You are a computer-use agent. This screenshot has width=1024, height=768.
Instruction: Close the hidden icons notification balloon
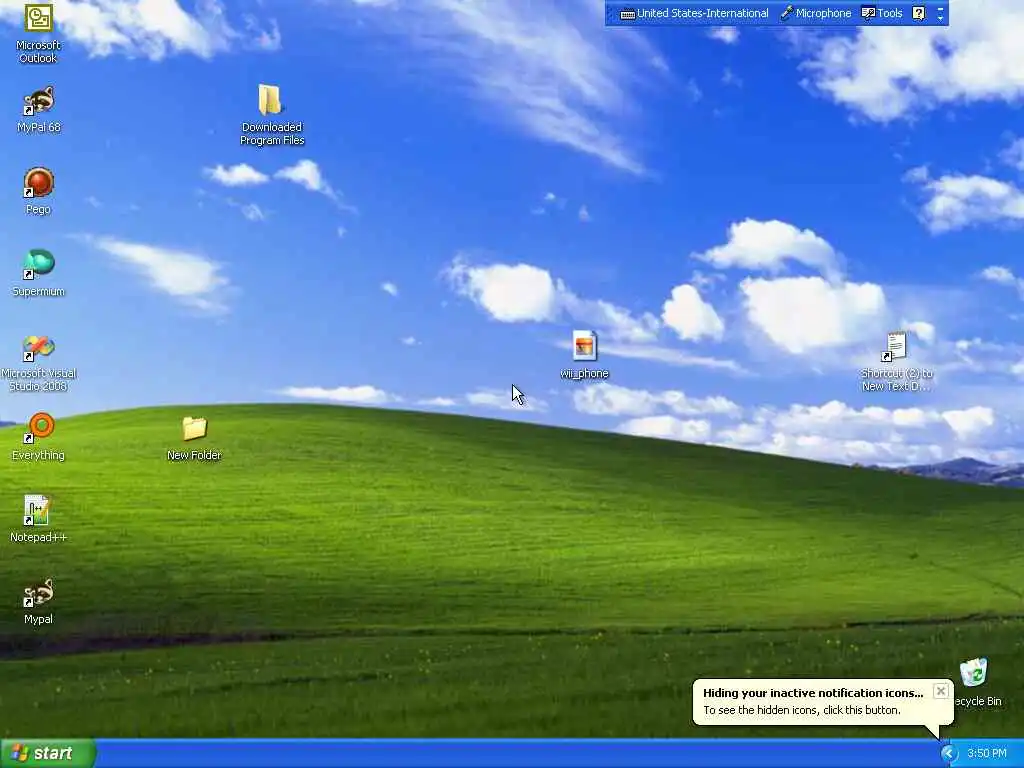coord(940,691)
